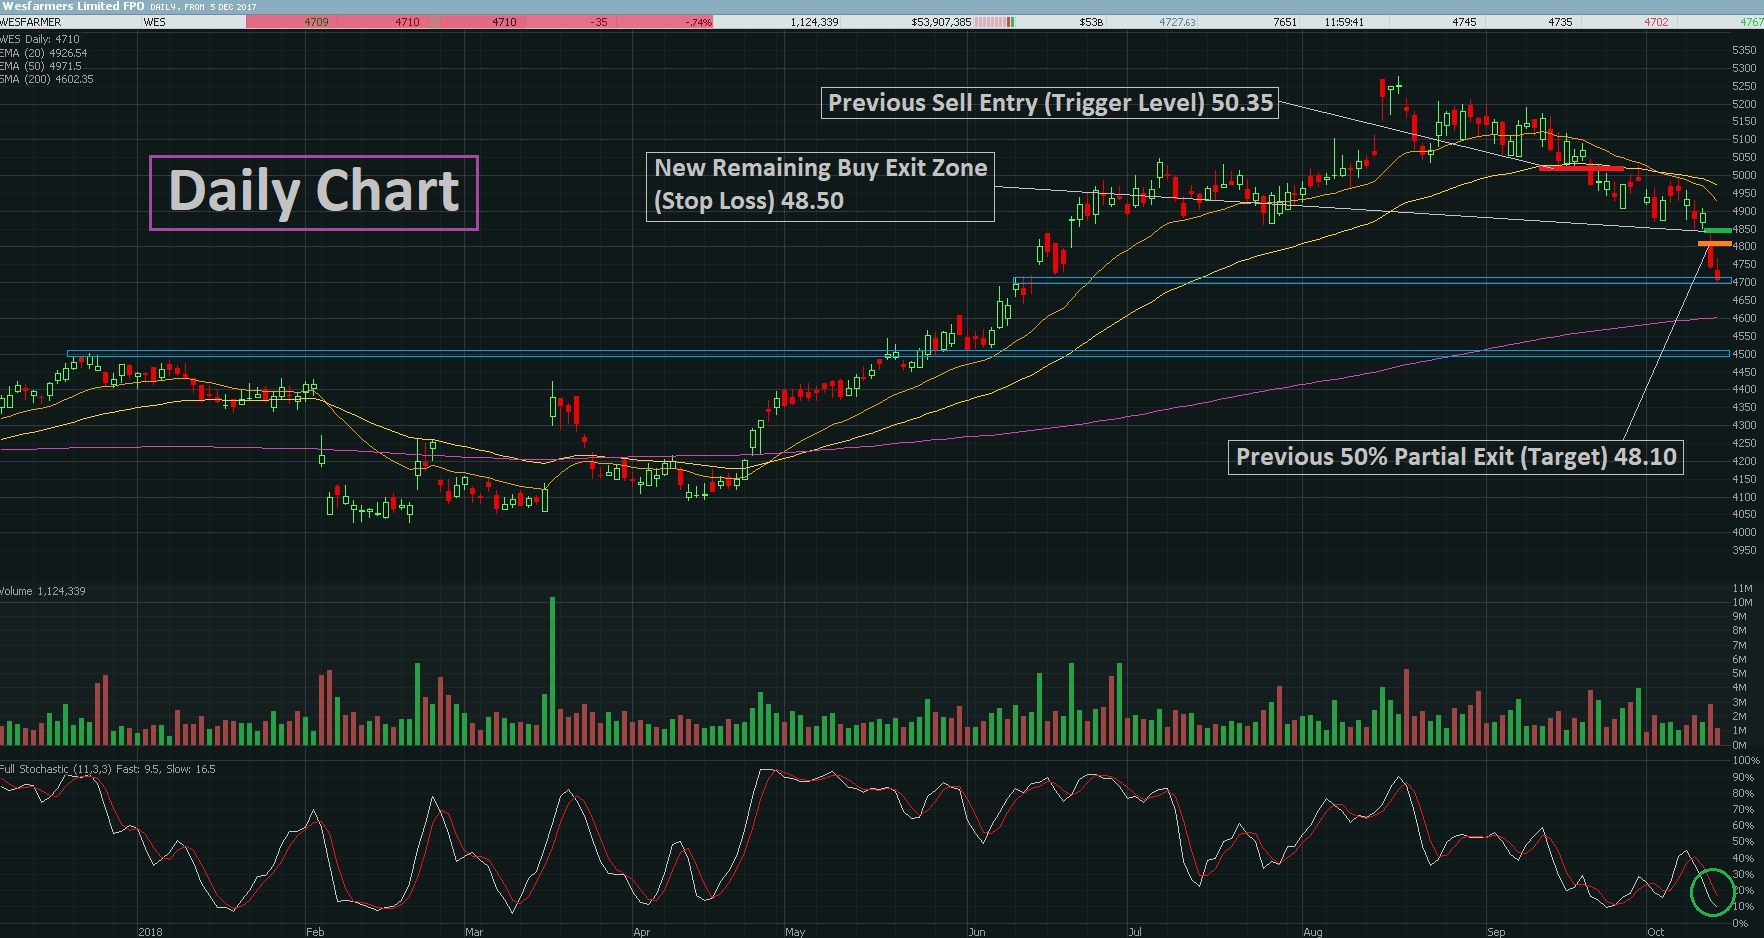1764x938 pixels.
Task: Click the green stop loss marker line near 4850
Action: point(1716,231)
